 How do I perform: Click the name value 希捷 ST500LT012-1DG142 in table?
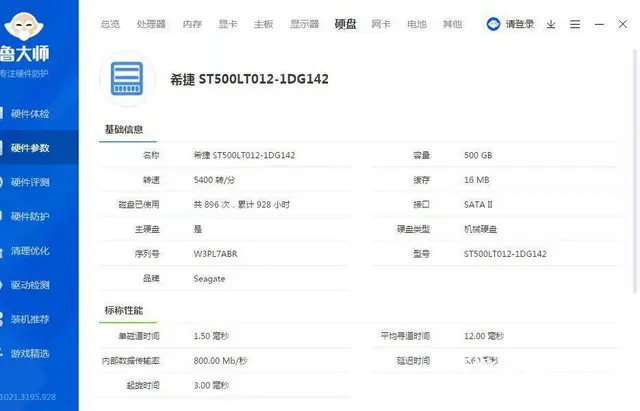point(244,155)
